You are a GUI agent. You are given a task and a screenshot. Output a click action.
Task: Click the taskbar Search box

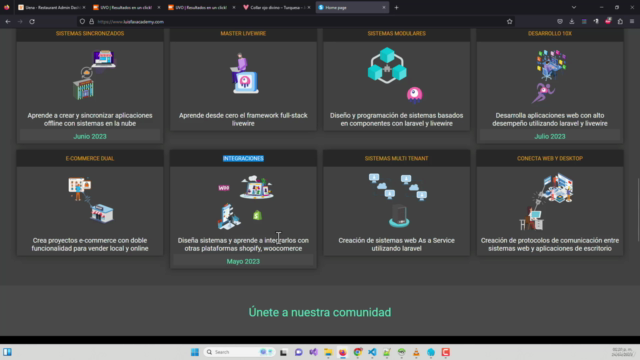(x=239, y=352)
